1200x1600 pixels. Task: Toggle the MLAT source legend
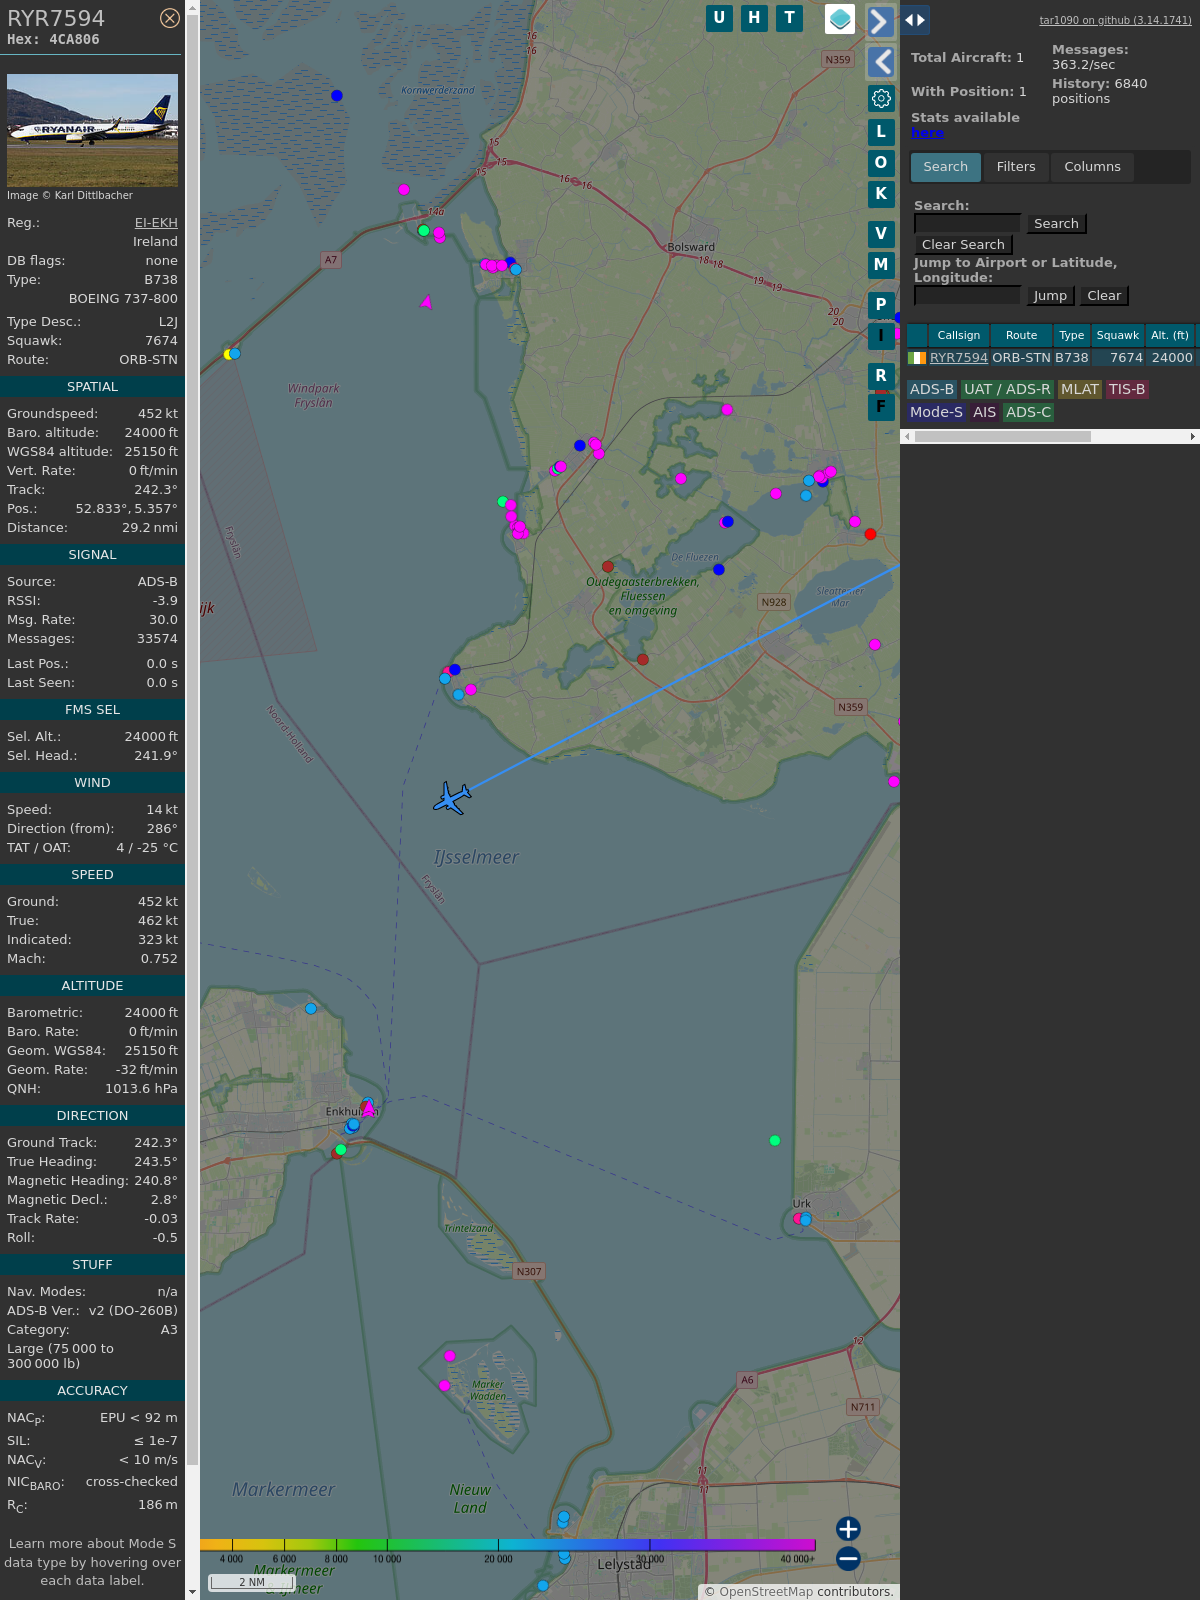1080,390
